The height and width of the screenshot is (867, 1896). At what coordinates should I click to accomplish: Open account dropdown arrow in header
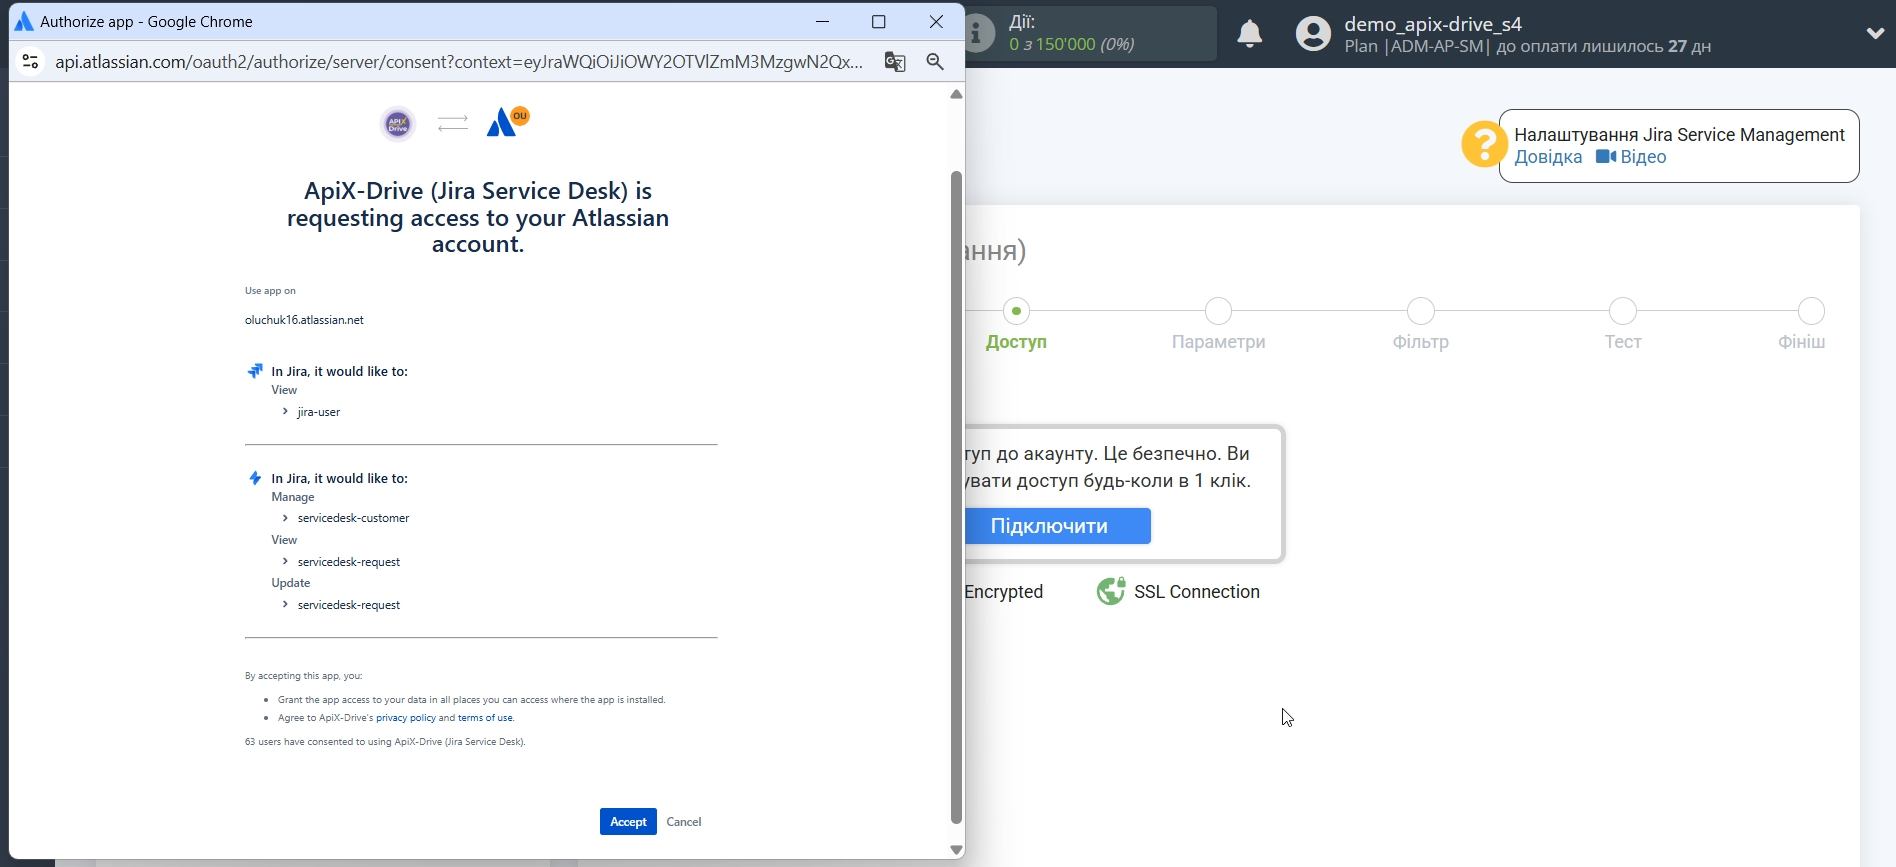(1875, 34)
